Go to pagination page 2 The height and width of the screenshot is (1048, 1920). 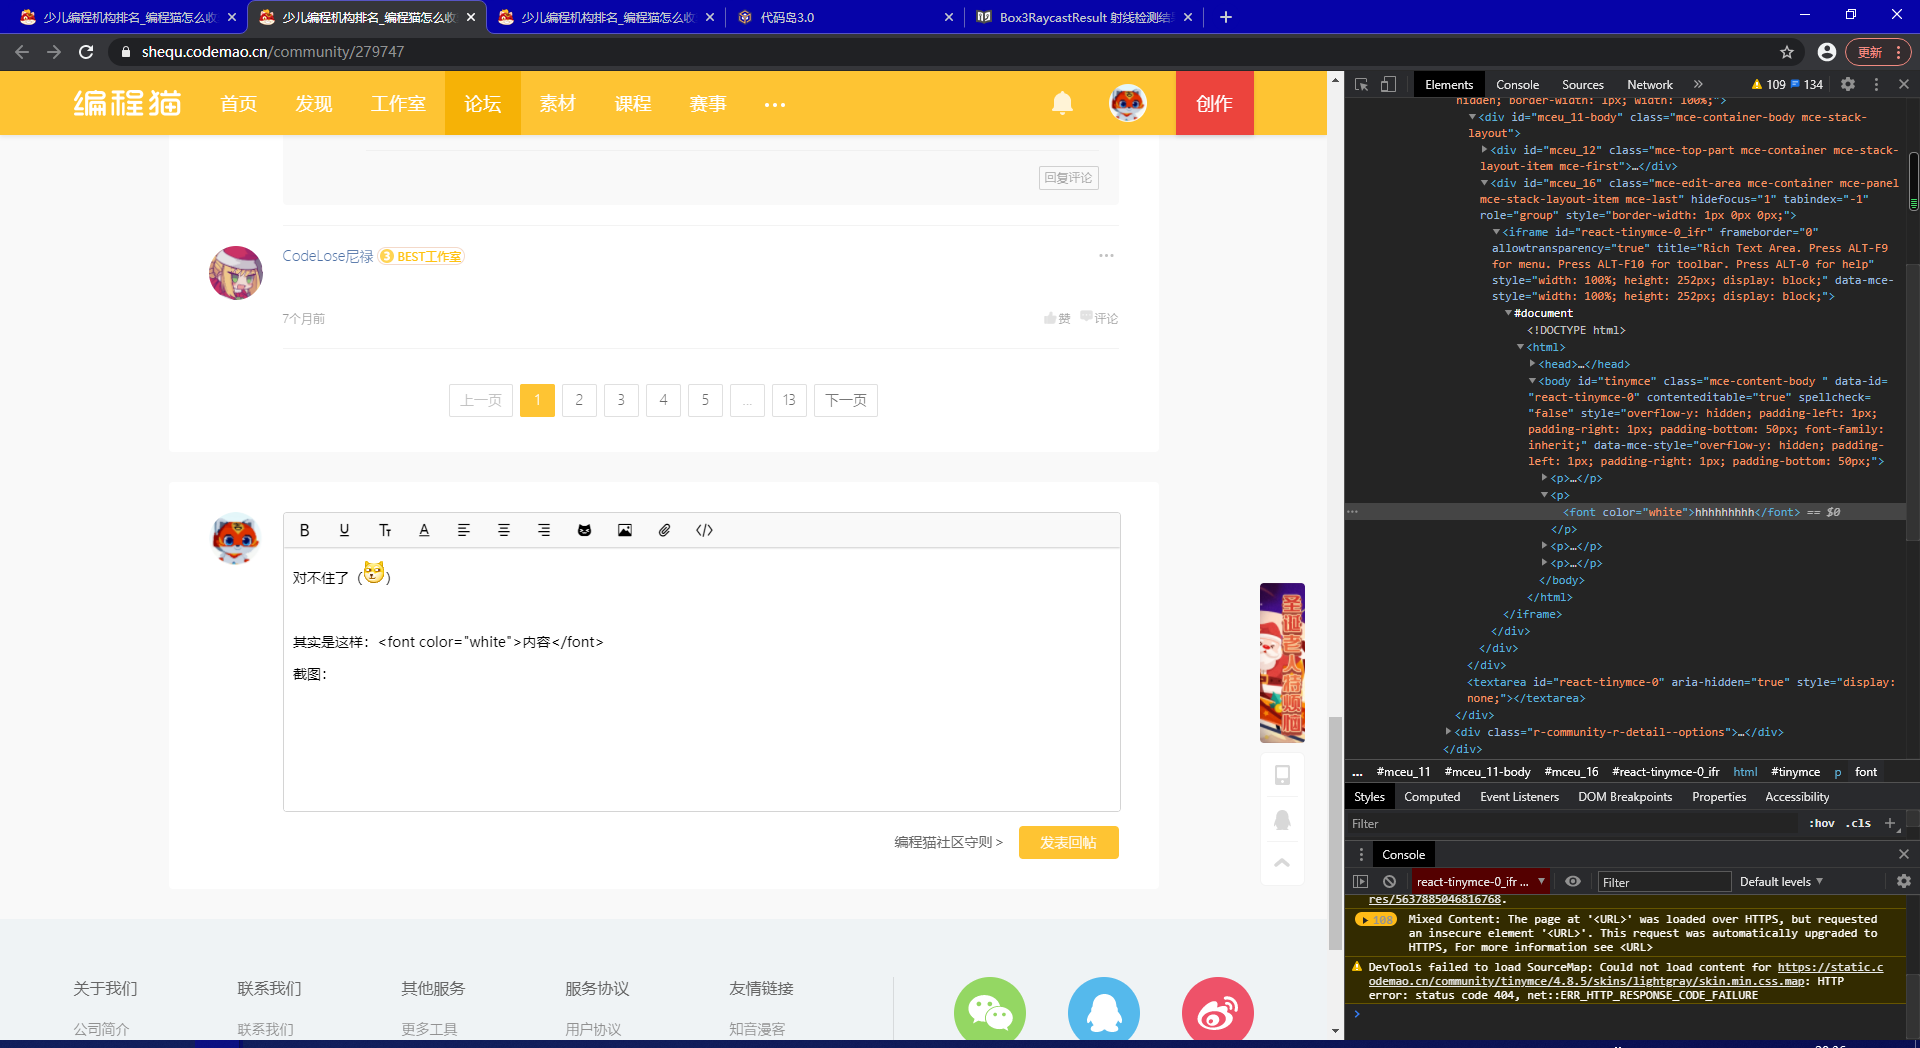point(579,400)
